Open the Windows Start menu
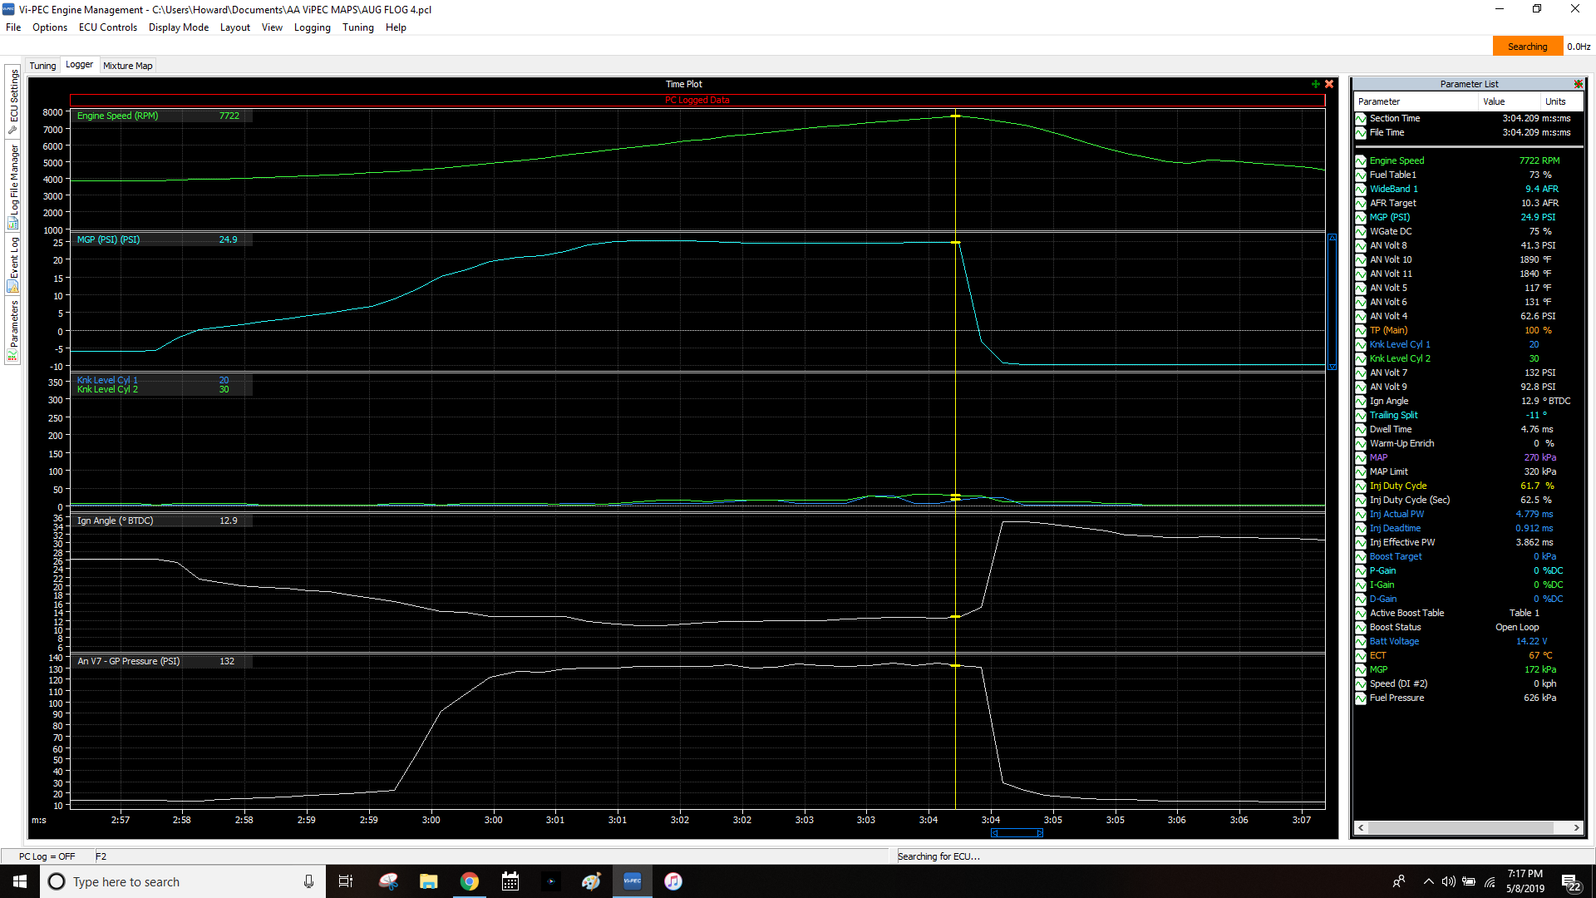This screenshot has width=1596, height=898. (x=20, y=881)
